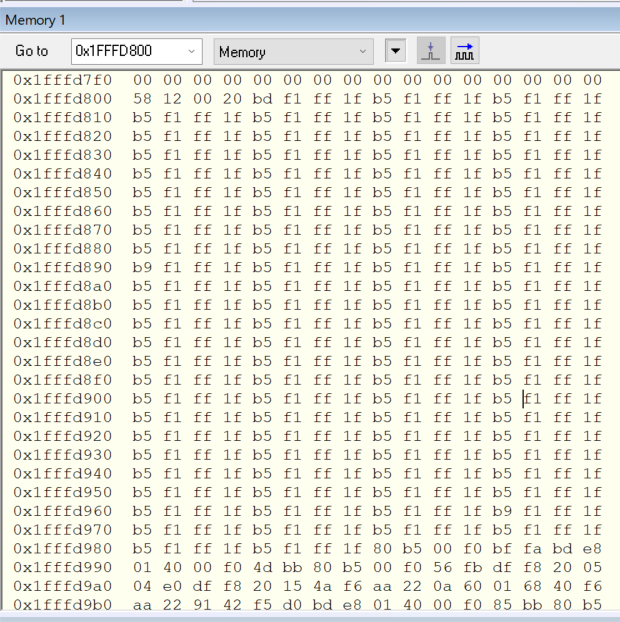
Task: Click the Go to label
Action: [x=31, y=52]
